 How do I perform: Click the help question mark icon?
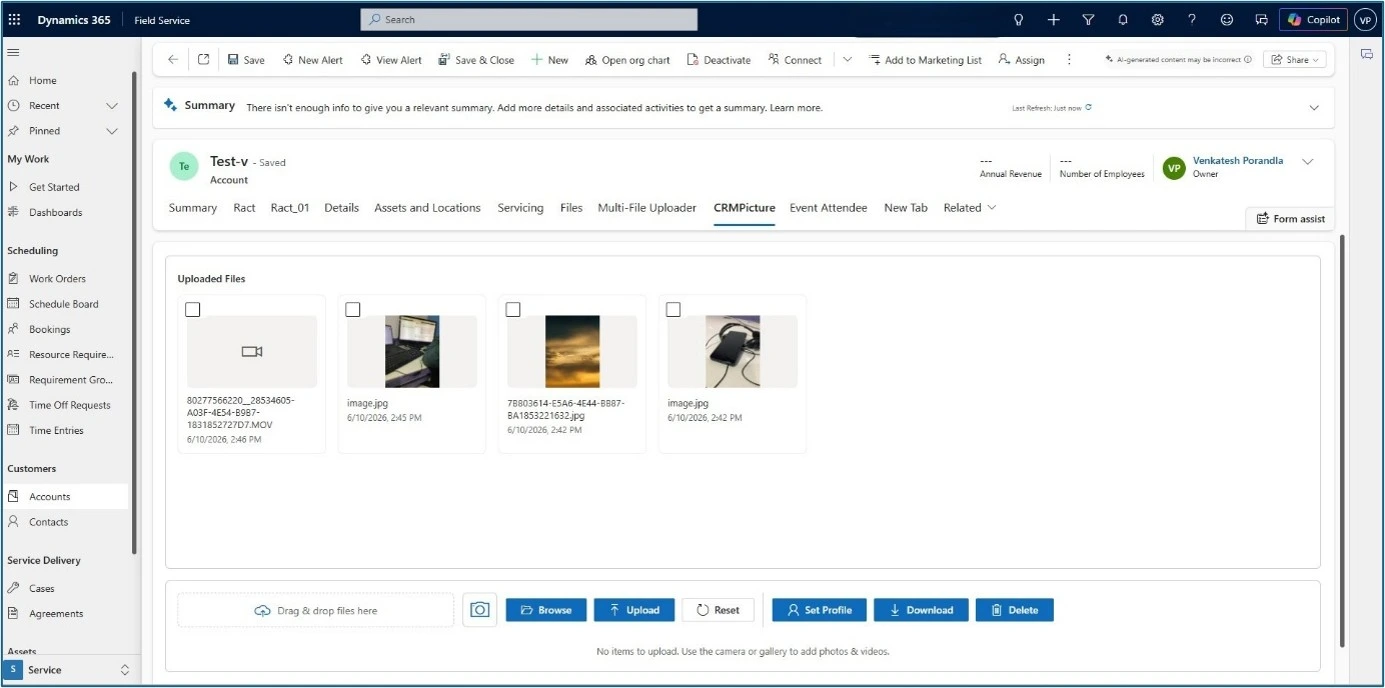click(x=1192, y=19)
